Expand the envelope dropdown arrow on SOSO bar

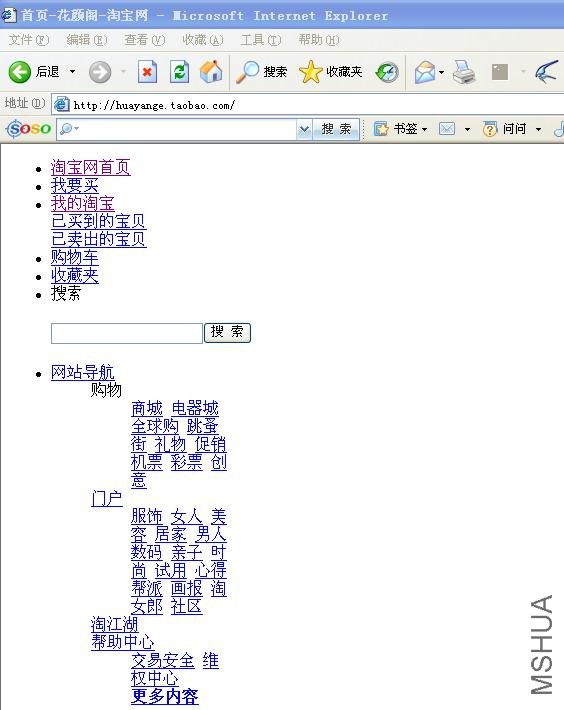[468, 130]
